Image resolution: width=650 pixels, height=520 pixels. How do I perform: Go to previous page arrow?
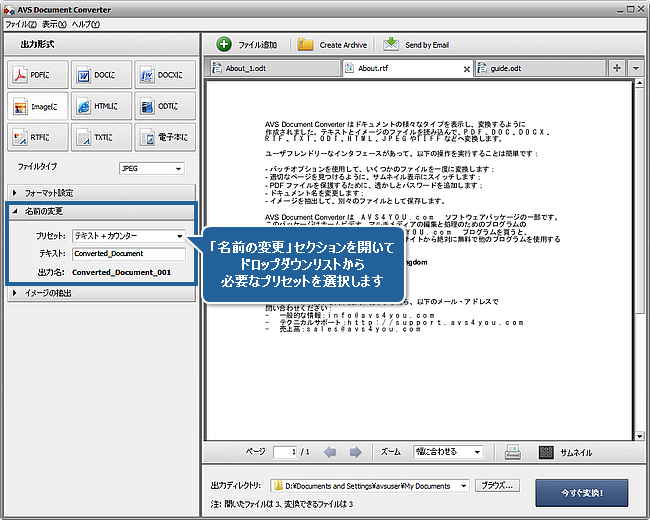point(330,452)
